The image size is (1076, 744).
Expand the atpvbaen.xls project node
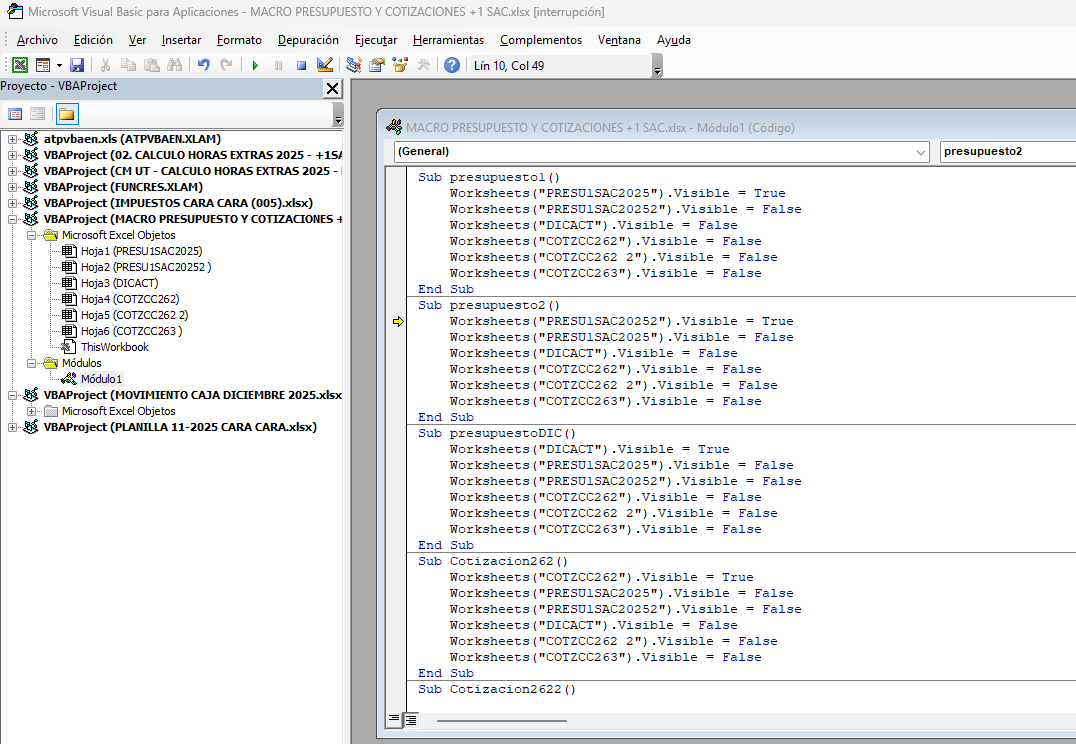12,139
